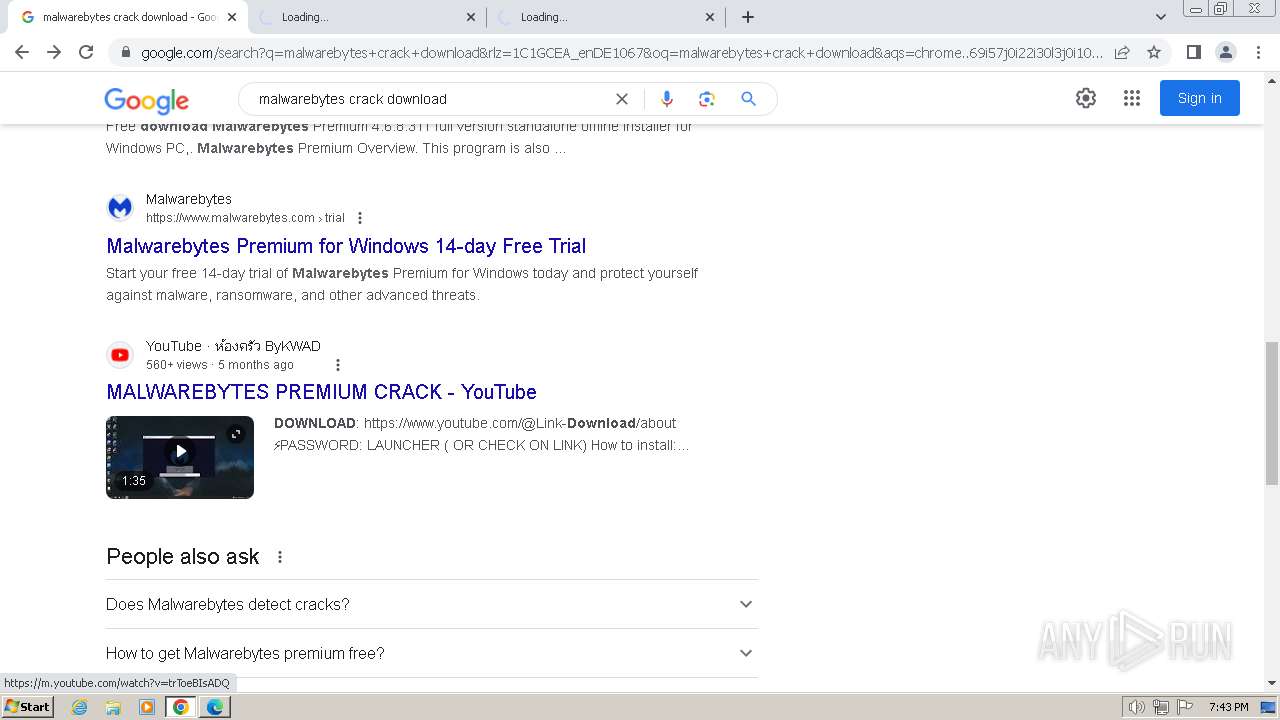
Task: Click the Malwarebytes site favicon
Action: click(x=120, y=208)
